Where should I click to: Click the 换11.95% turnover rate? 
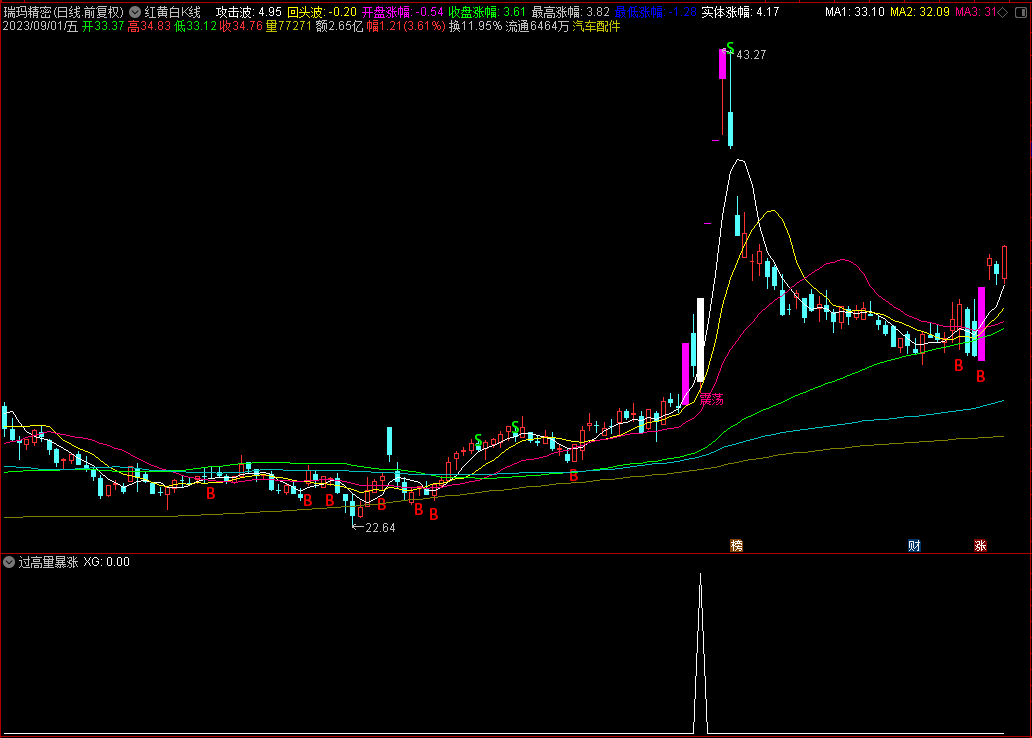click(475, 26)
